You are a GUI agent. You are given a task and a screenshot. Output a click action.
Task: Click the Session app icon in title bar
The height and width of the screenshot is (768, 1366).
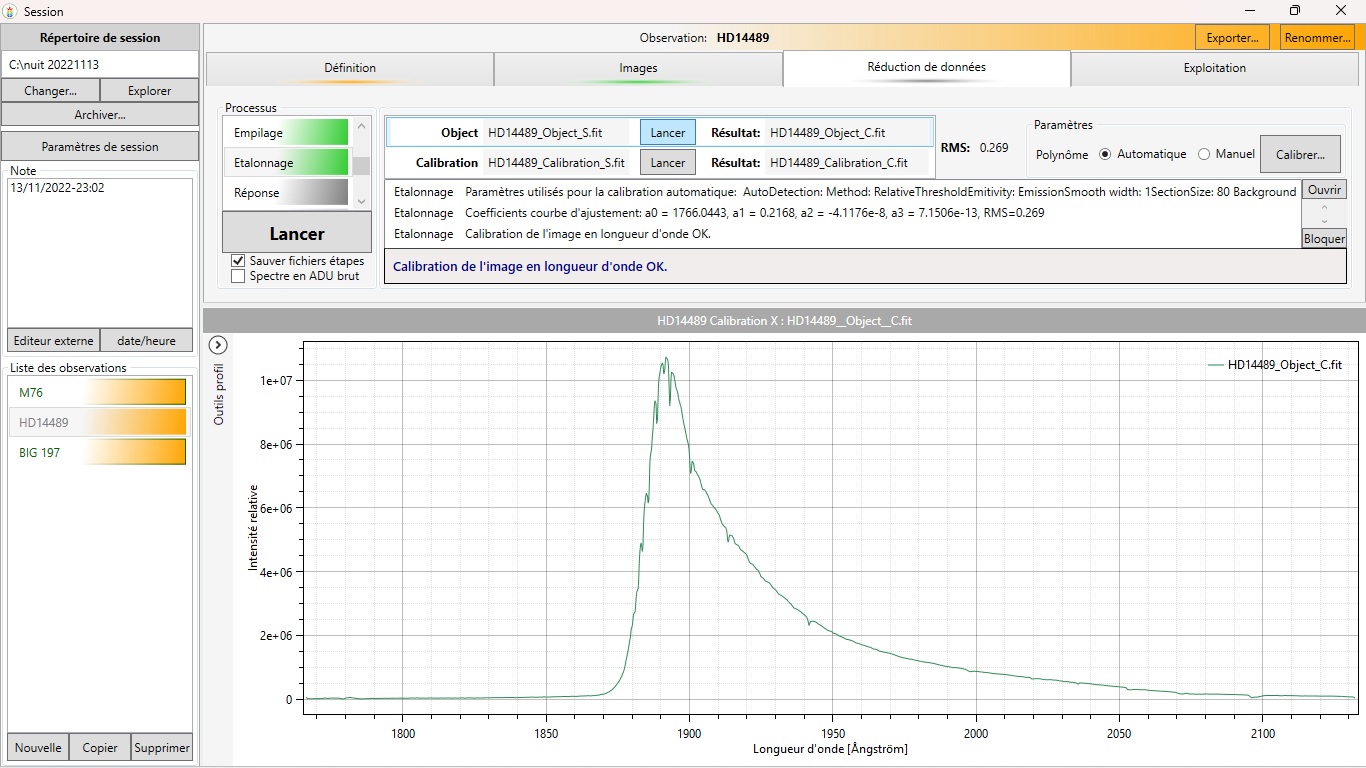point(10,11)
